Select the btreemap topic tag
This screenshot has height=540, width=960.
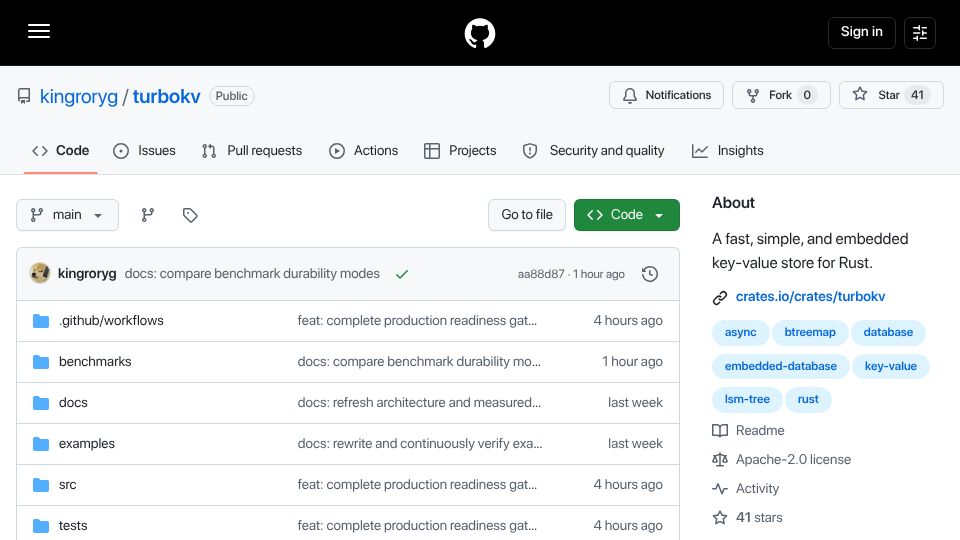click(x=809, y=332)
